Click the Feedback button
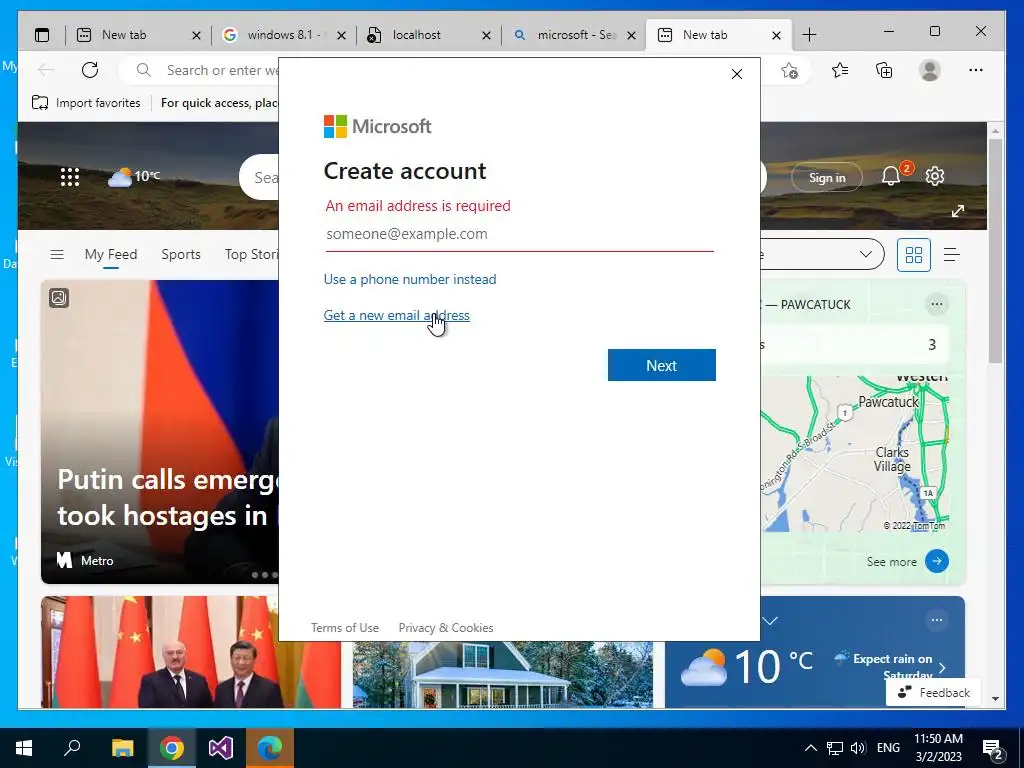This screenshot has height=768, width=1024. pyautogui.click(x=933, y=692)
